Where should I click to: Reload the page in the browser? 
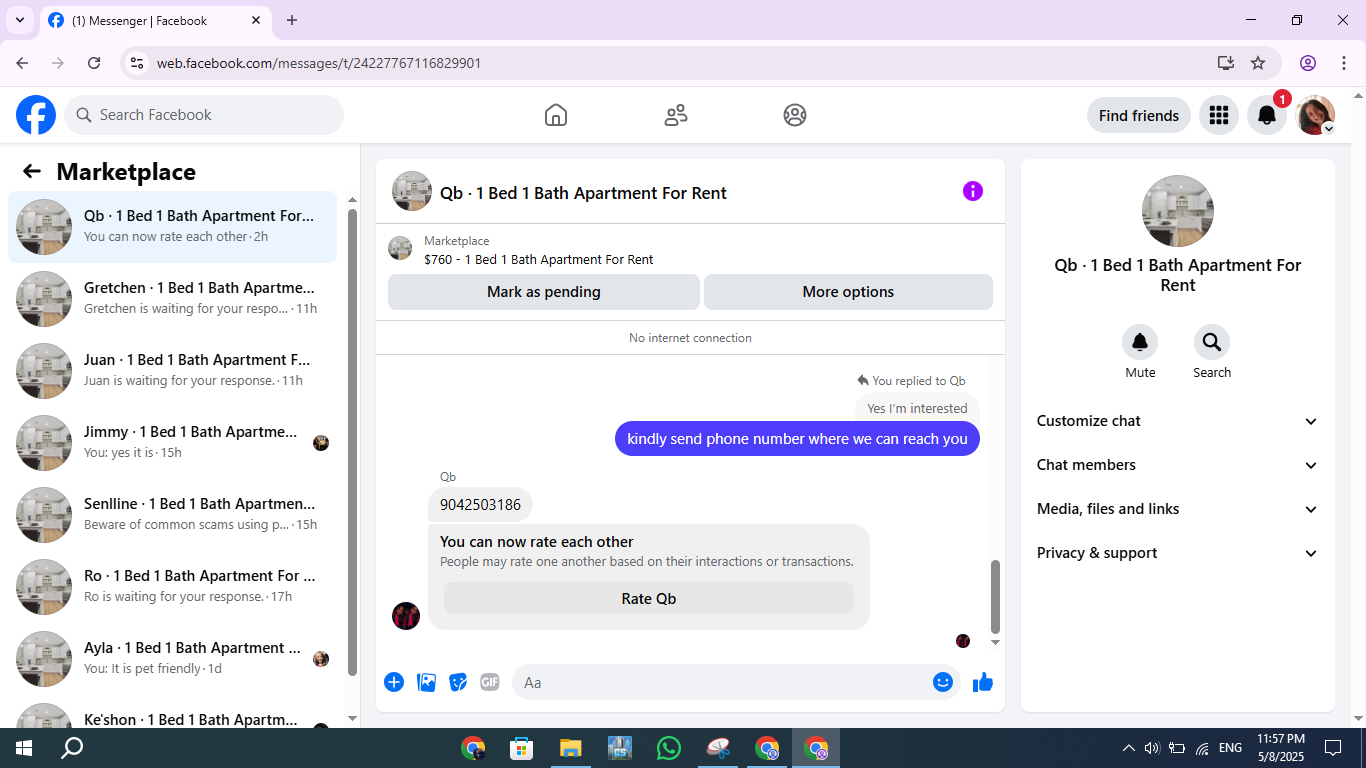[94, 63]
